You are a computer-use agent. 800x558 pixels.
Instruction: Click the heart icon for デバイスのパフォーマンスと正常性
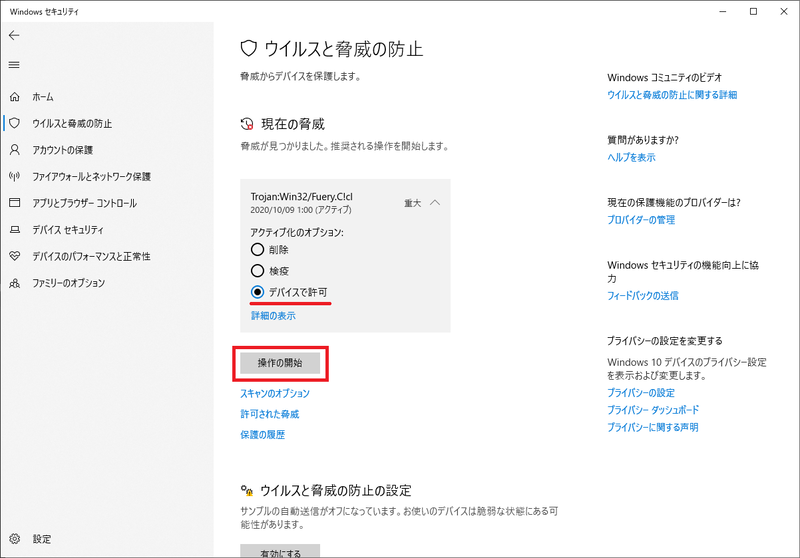click(15, 256)
